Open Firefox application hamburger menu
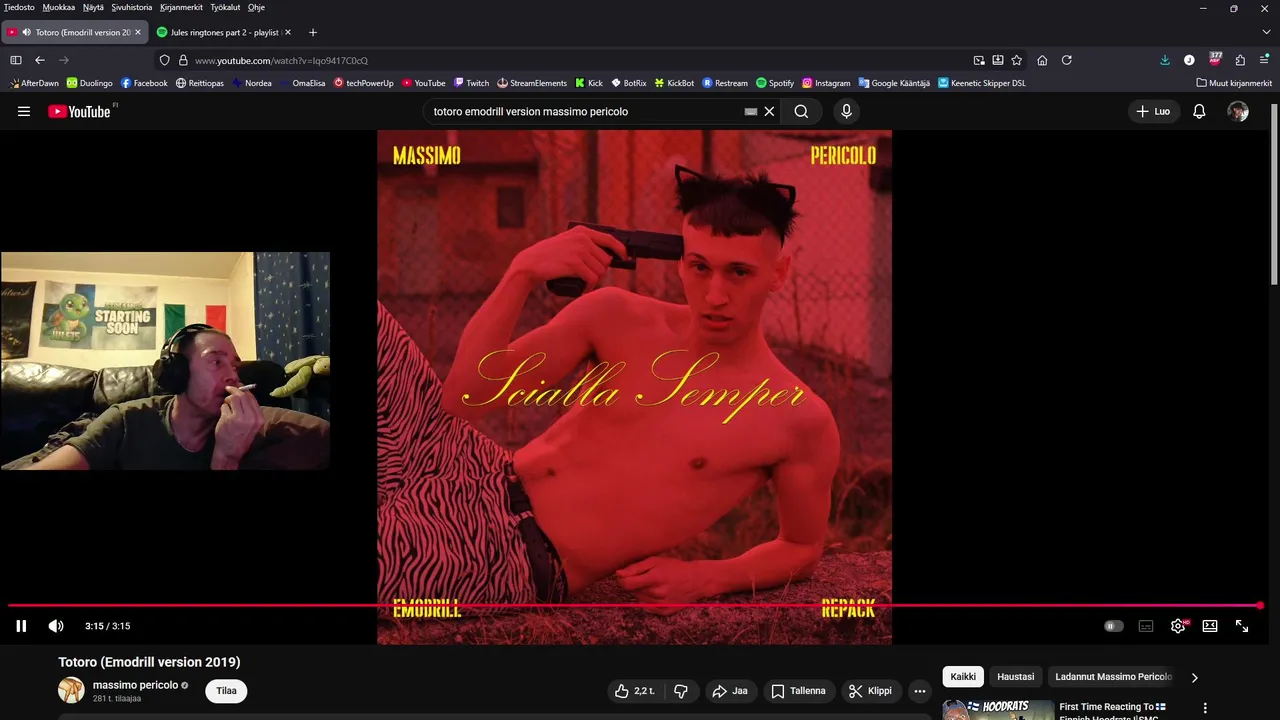Screen dimensions: 1280x720 pyautogui.click(x=1265, y=60)
